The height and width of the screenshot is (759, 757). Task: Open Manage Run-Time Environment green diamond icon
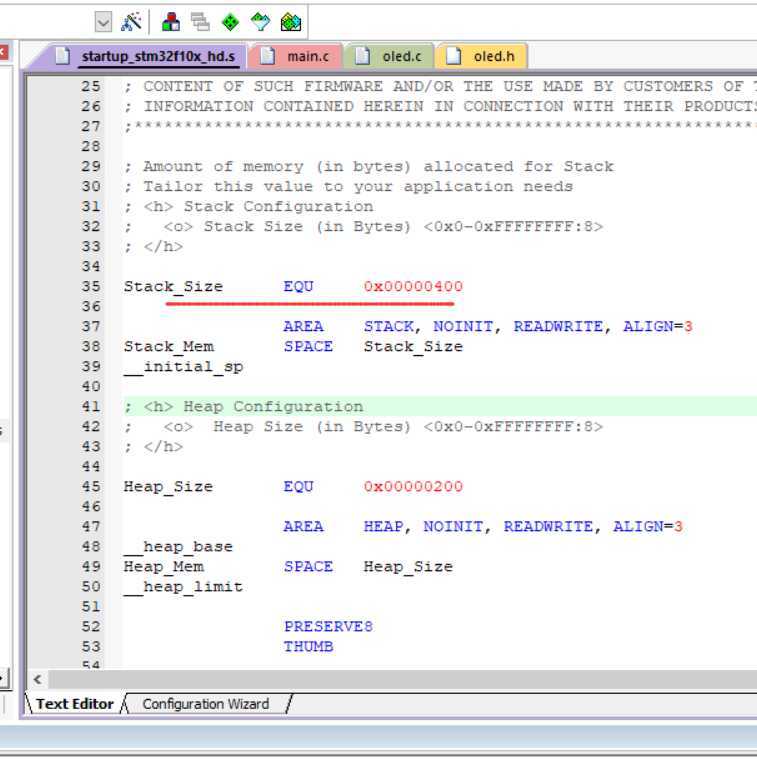click(230, 22)
